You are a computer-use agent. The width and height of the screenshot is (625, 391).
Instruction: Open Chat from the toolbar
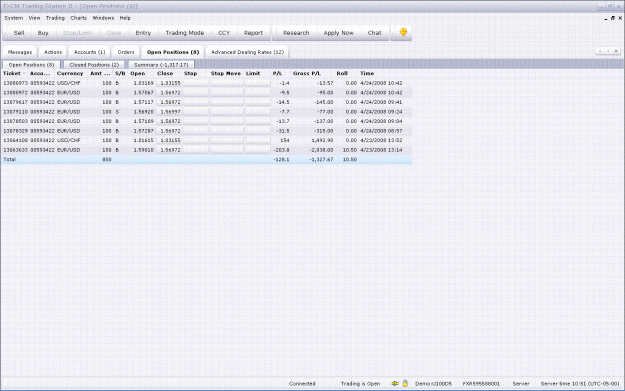(374, 33)
